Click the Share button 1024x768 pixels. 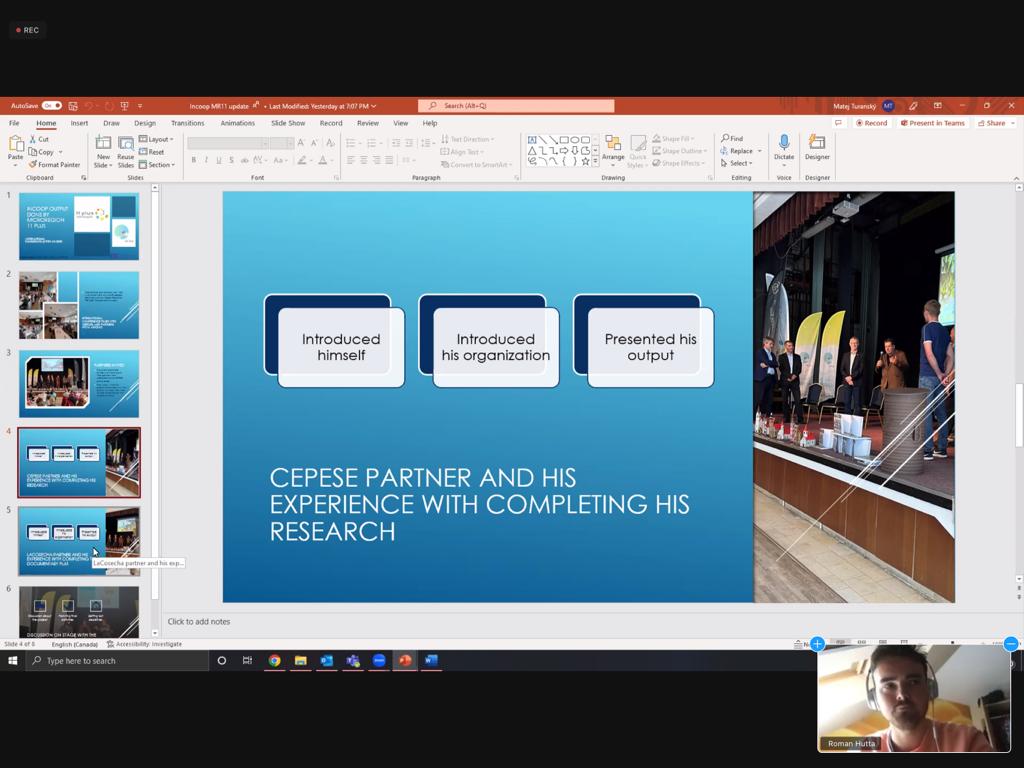click(991, 123)
